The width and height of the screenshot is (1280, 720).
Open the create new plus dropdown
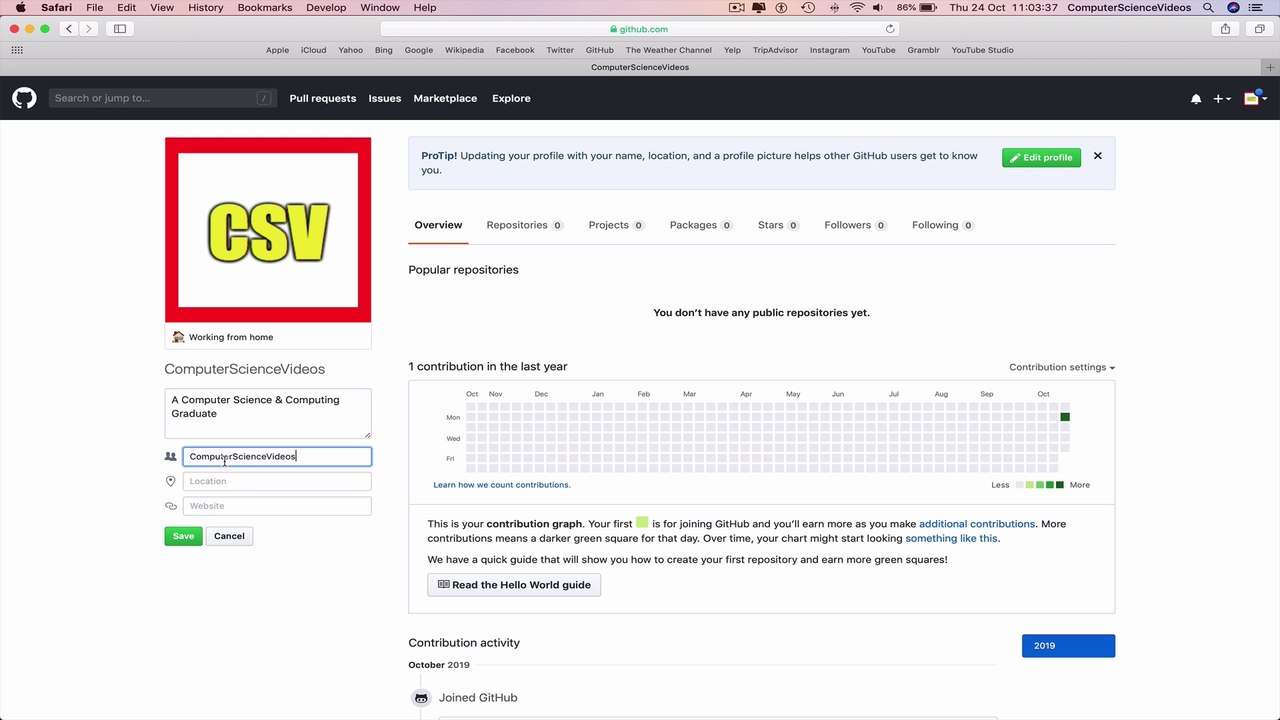tap(1222, 99)
